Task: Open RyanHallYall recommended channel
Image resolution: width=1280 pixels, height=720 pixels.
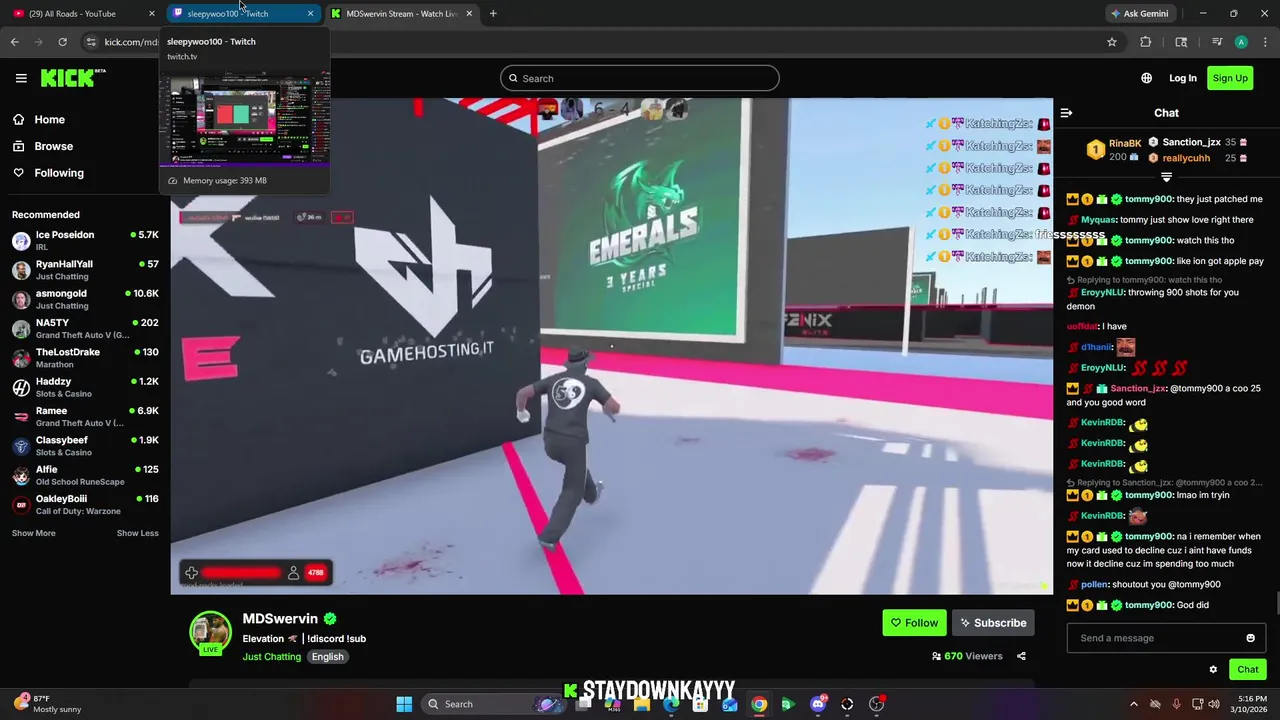Action: (85, 270)
